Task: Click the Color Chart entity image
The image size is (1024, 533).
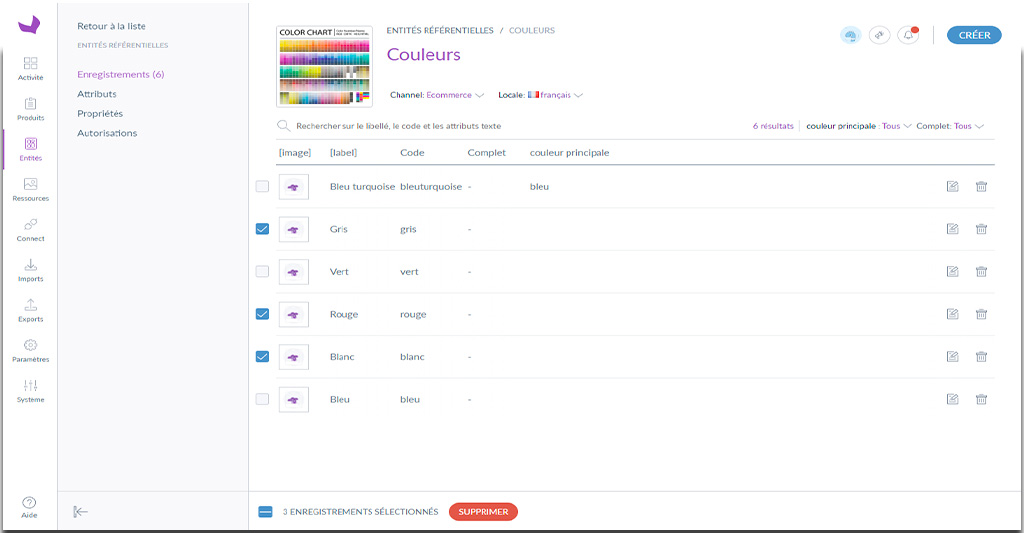Action: (x=325, y=67)
